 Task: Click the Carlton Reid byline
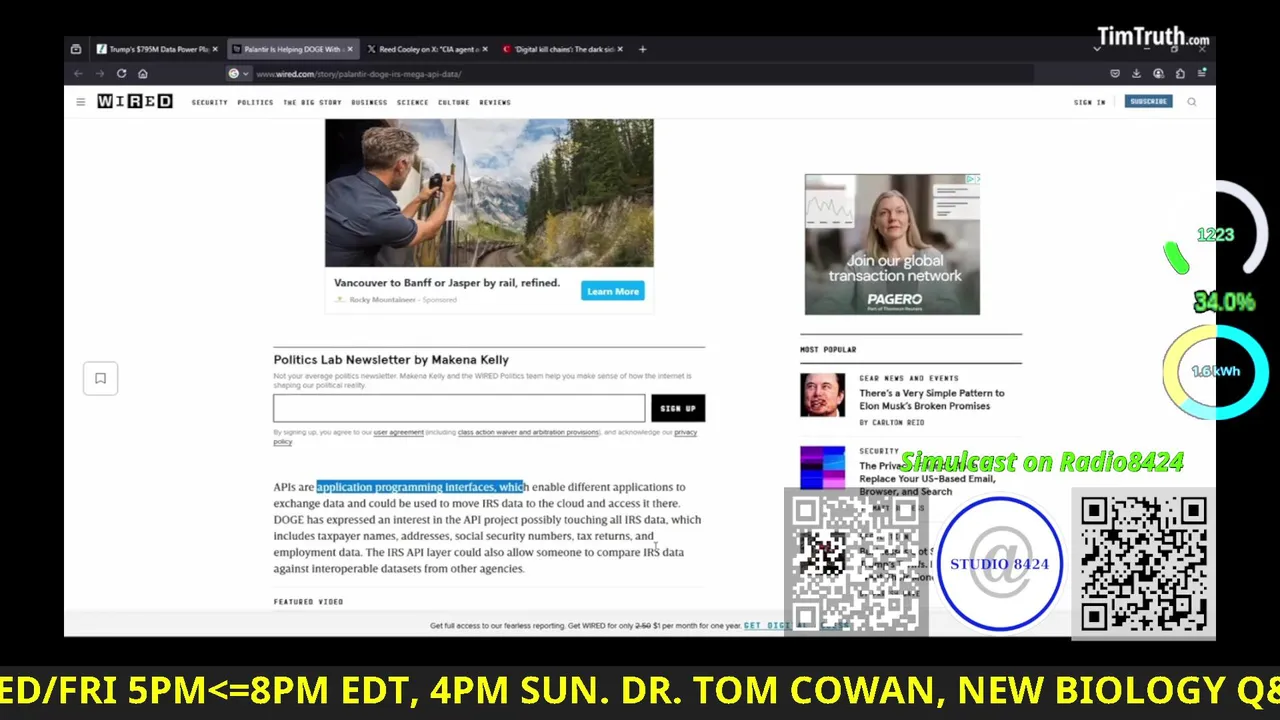tap(892, 423)
